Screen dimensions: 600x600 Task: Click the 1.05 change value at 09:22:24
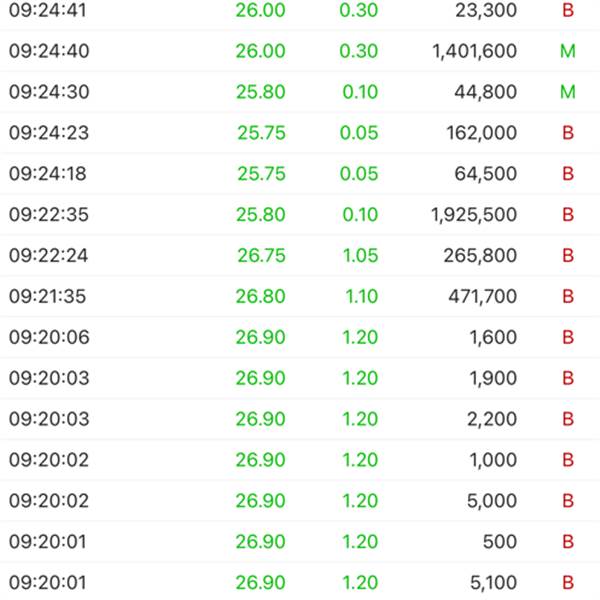click(x=361, y=256)
